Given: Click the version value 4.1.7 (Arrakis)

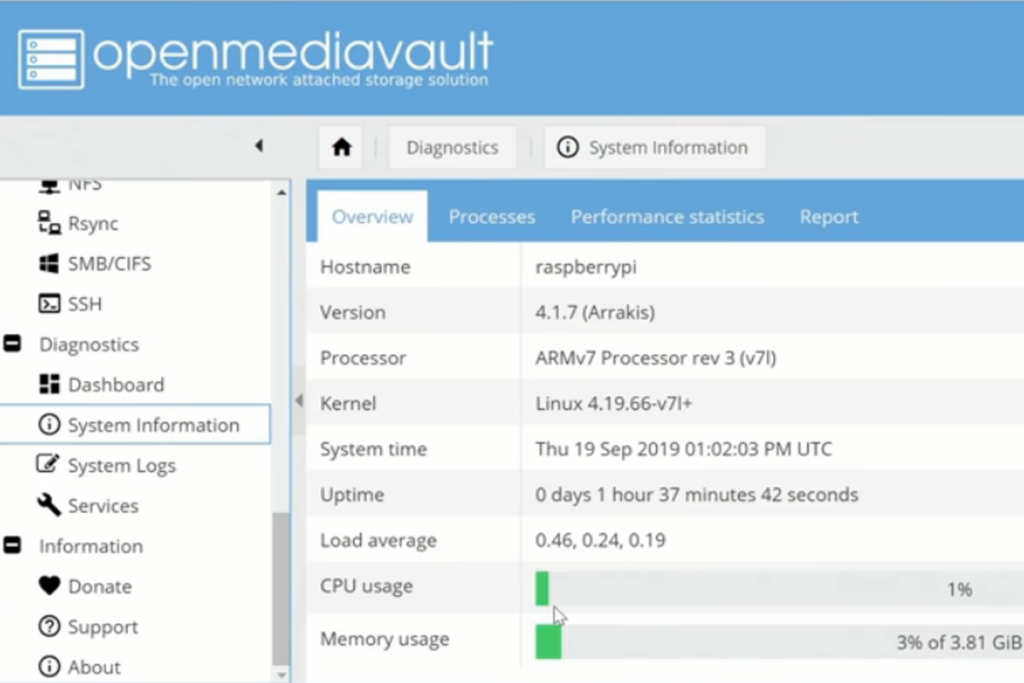Looking at the screenshot, I should pos(595,312).
